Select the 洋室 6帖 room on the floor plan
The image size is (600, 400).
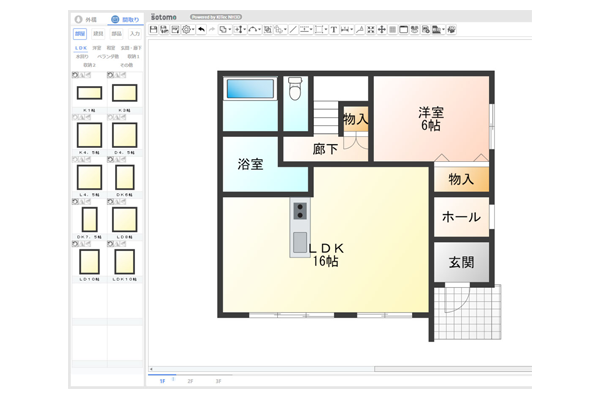(x=430, y=118)
